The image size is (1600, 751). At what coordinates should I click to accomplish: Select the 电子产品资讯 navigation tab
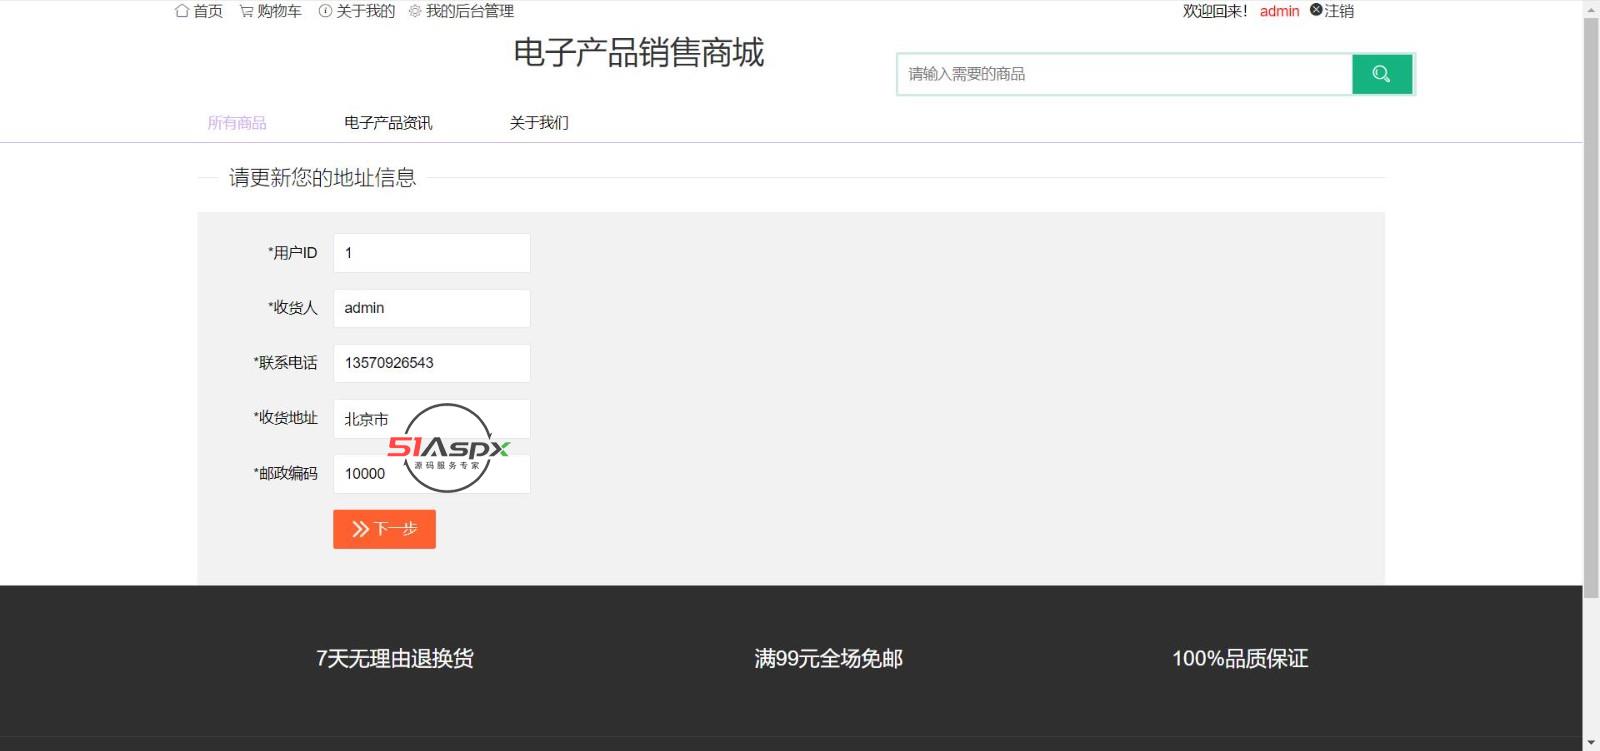pos(388,123)
